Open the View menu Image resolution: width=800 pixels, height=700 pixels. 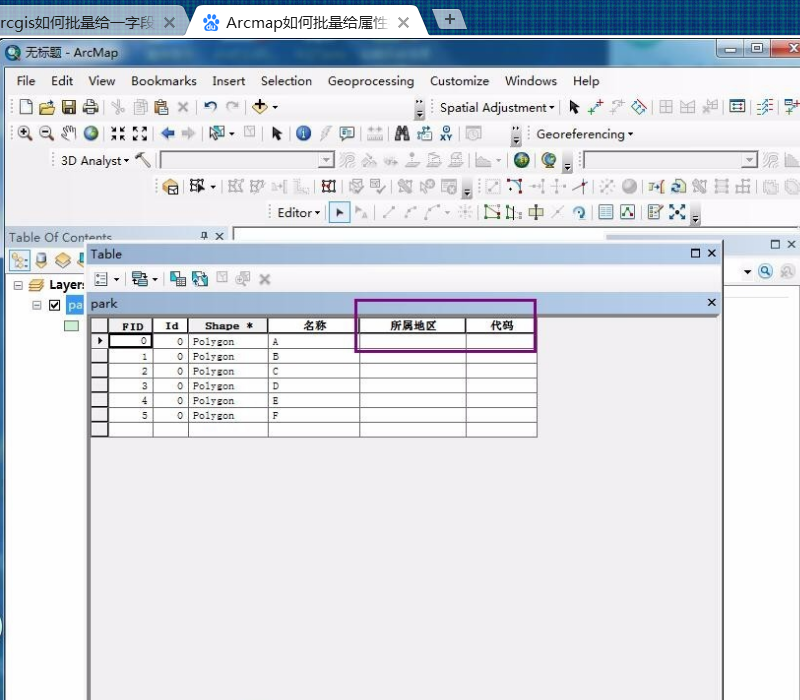pos(102,81)
